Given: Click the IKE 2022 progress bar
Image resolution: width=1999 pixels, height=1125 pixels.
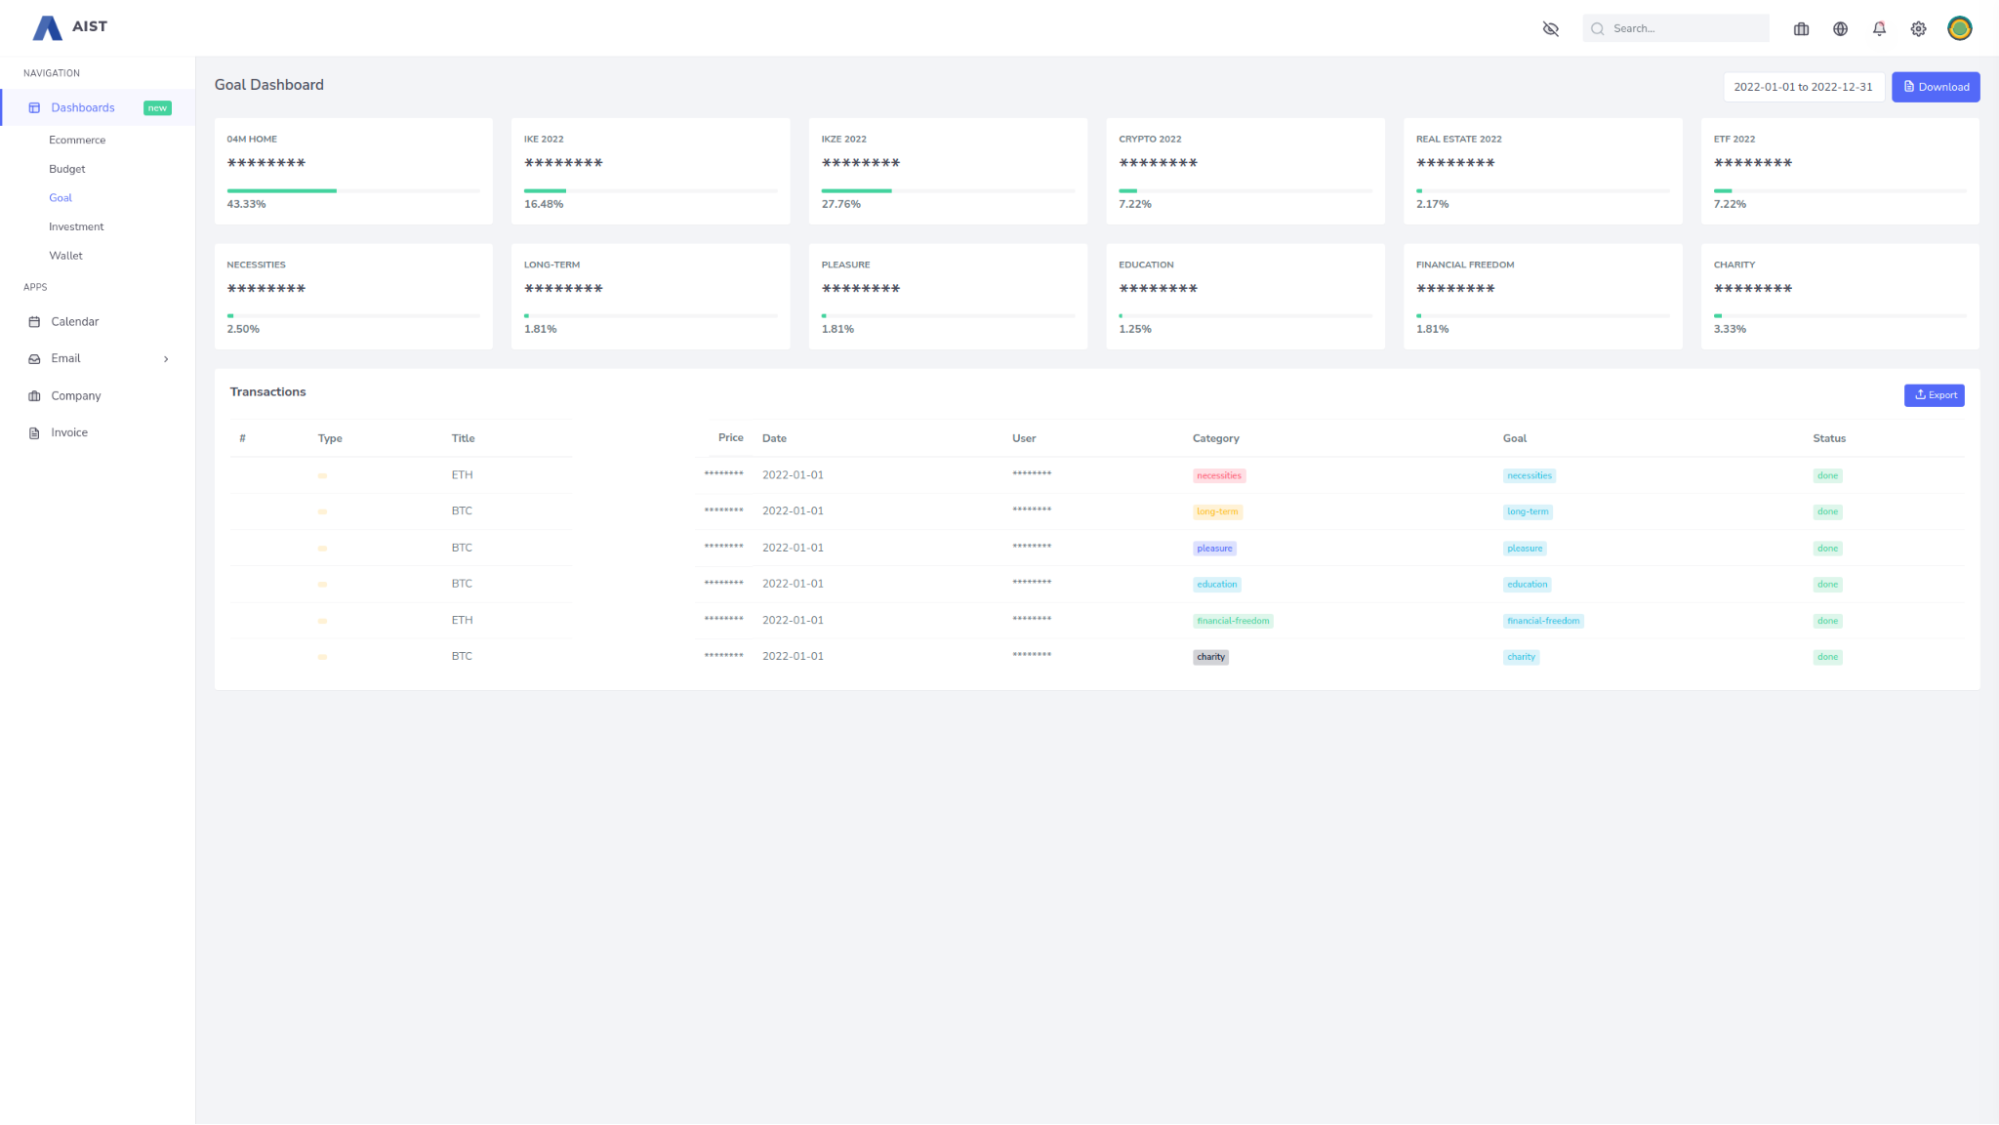Looking at the screenshot, I should tap(650, 191).
